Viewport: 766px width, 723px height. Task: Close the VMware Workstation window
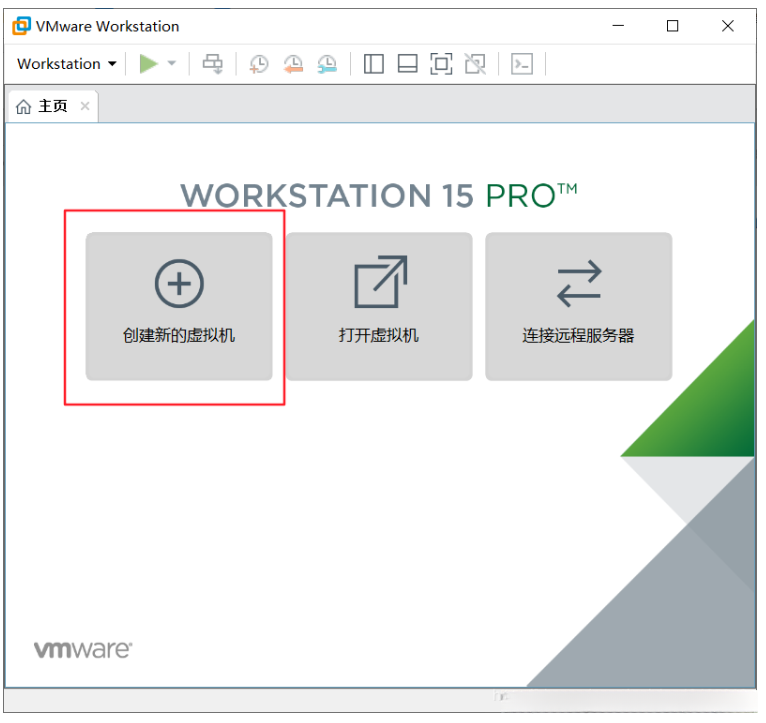tap(728, 26)
